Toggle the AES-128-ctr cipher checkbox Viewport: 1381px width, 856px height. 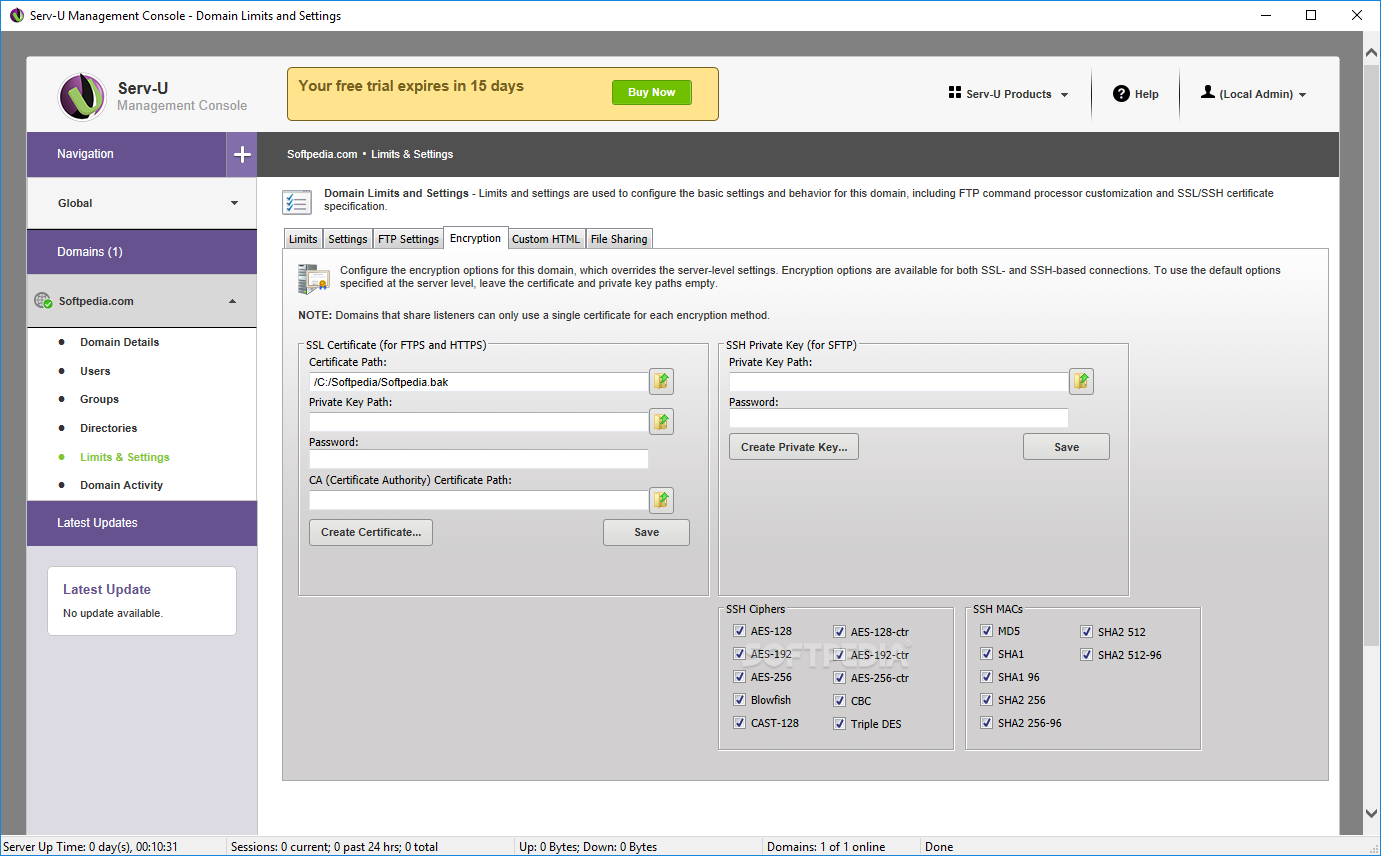pos(839,632)
